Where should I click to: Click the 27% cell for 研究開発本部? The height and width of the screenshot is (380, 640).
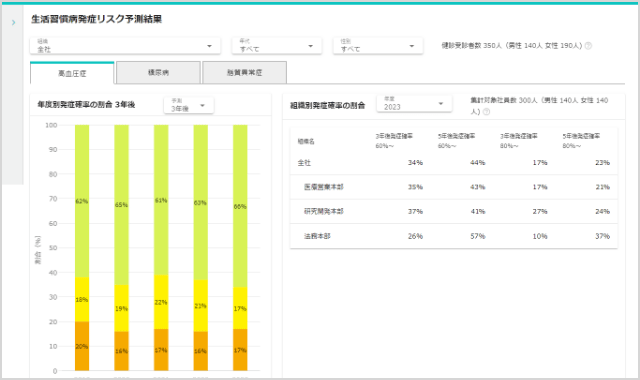(x=540, y=211)
